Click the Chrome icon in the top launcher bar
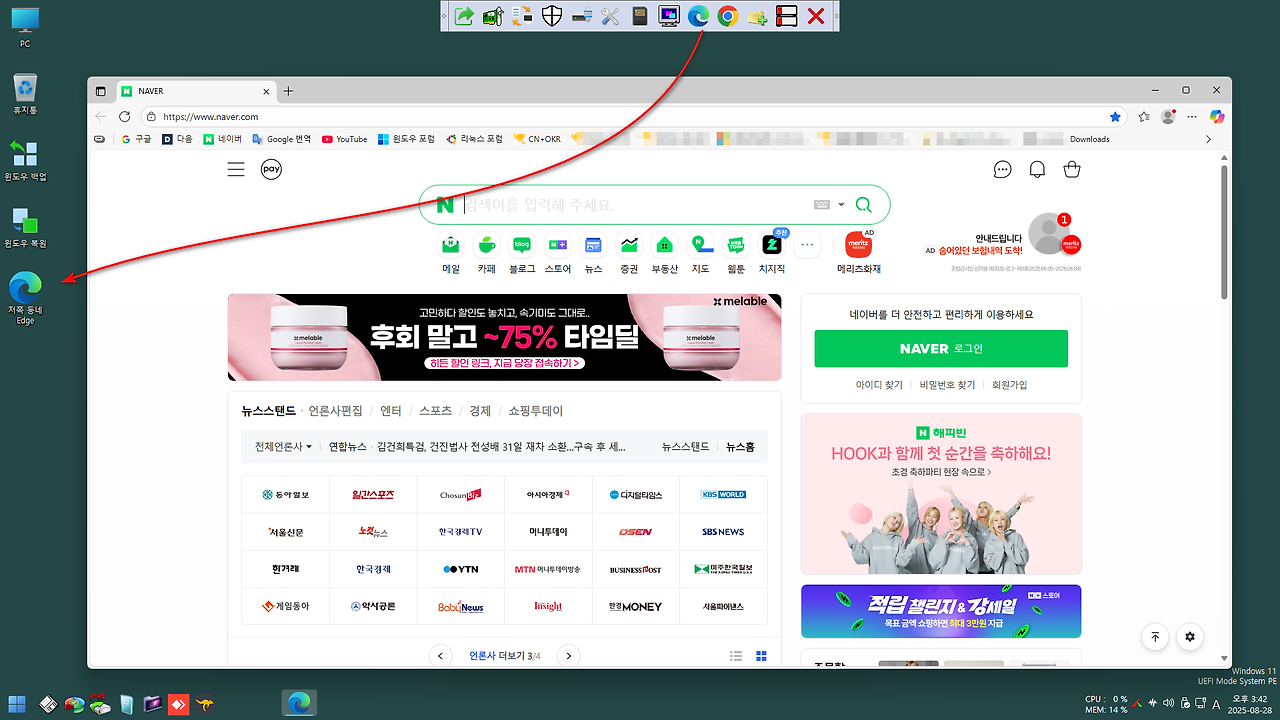Viewport: 1280px width, 720px height. point(727,16)
